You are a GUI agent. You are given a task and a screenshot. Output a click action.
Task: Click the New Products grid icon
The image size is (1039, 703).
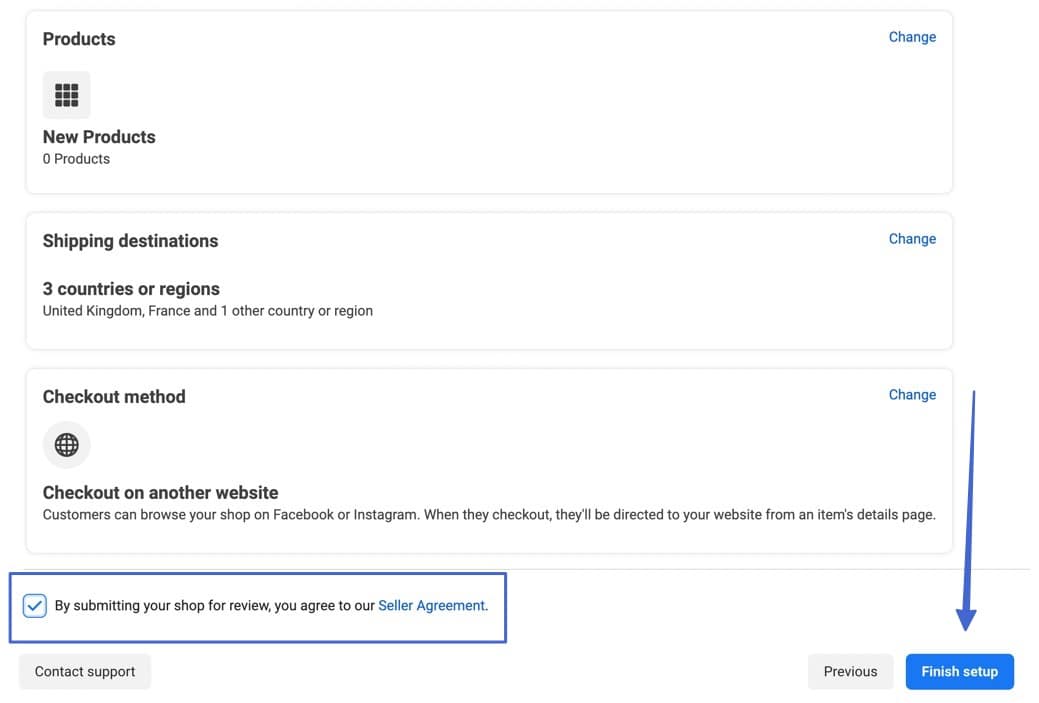[66, 95]
